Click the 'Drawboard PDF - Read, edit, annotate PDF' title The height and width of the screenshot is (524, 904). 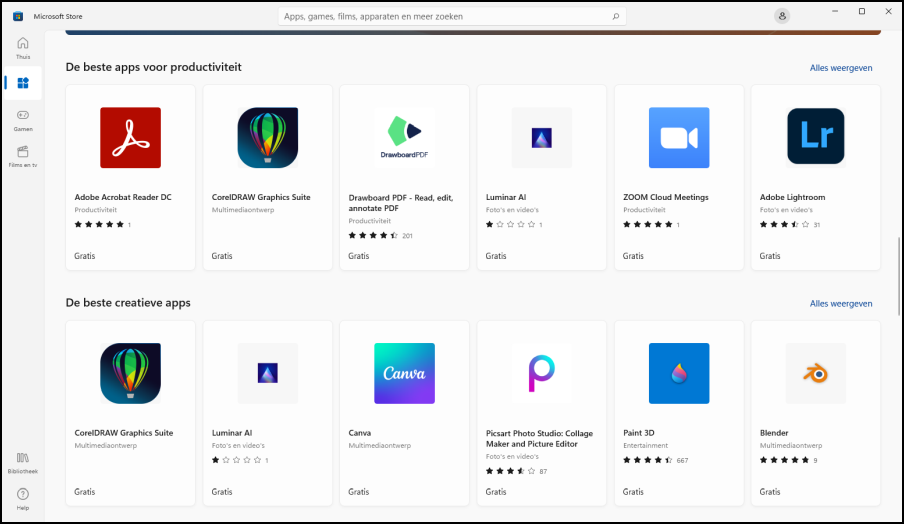tap(401, 203)
